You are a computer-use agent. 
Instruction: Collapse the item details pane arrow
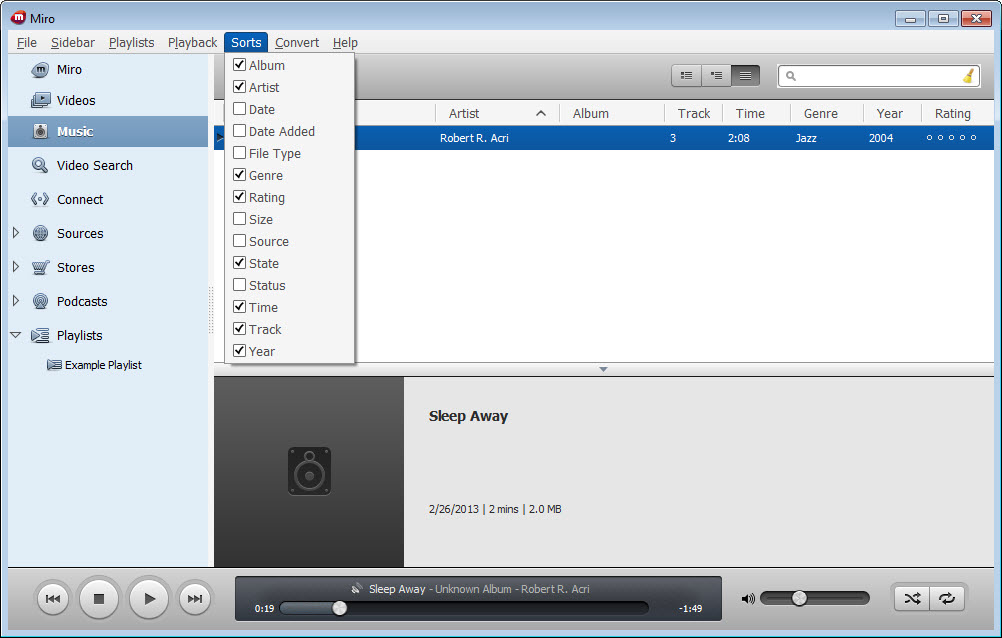point(603,370)
